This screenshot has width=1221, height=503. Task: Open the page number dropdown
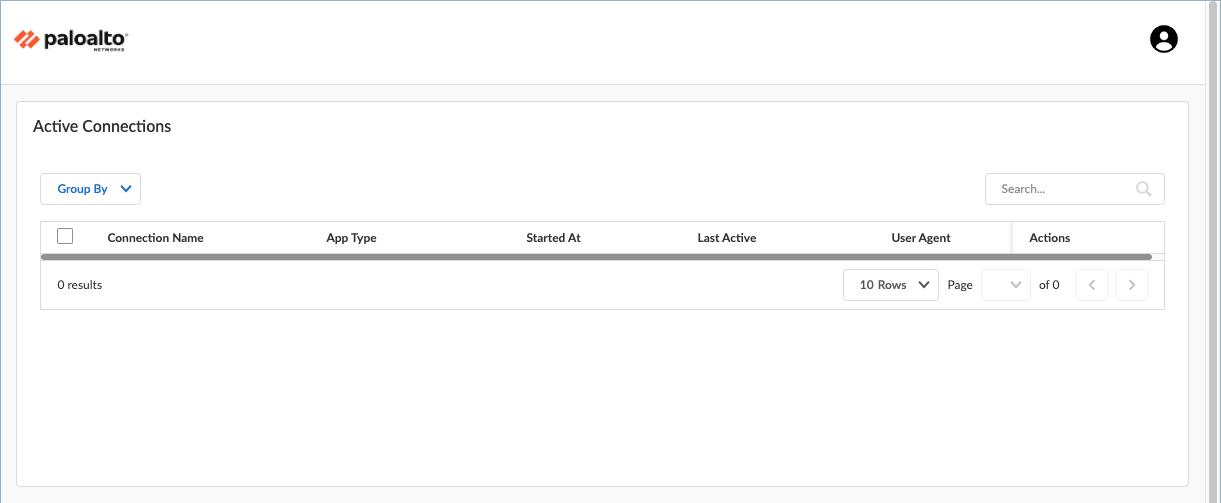pyautogui.click(x=1005, y=285)
